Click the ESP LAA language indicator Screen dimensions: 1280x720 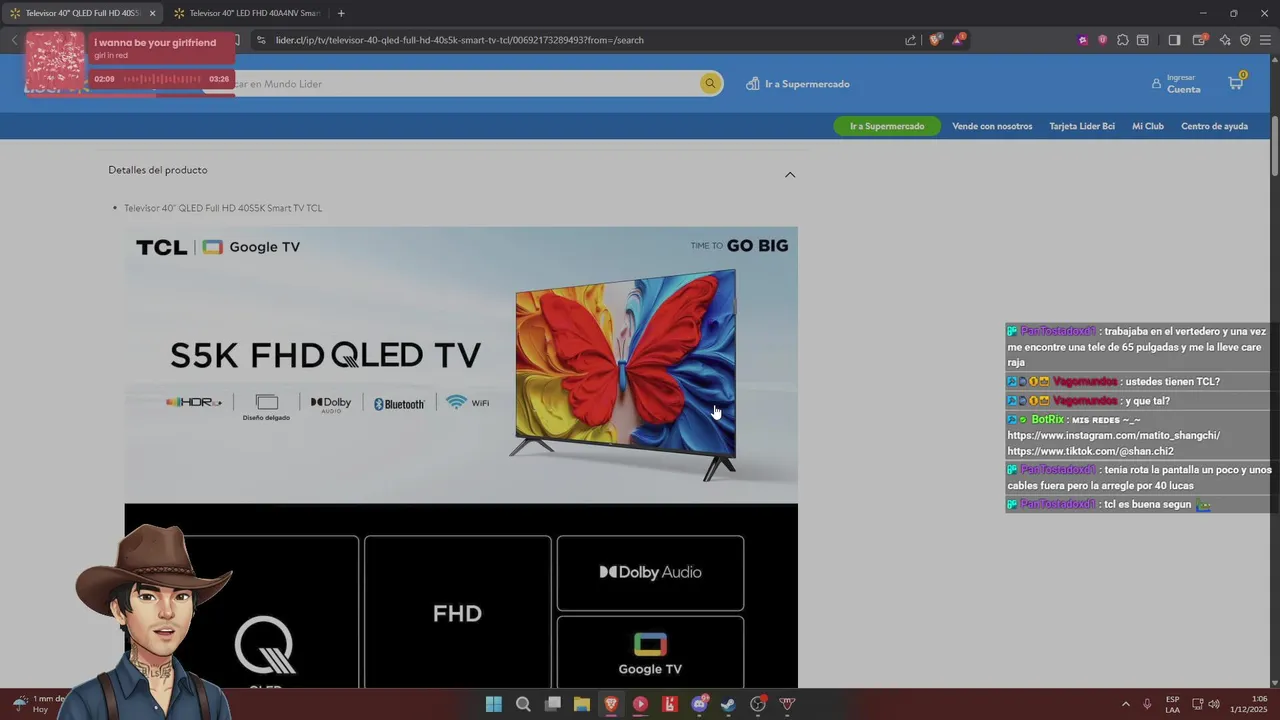tap(1172, 704)
